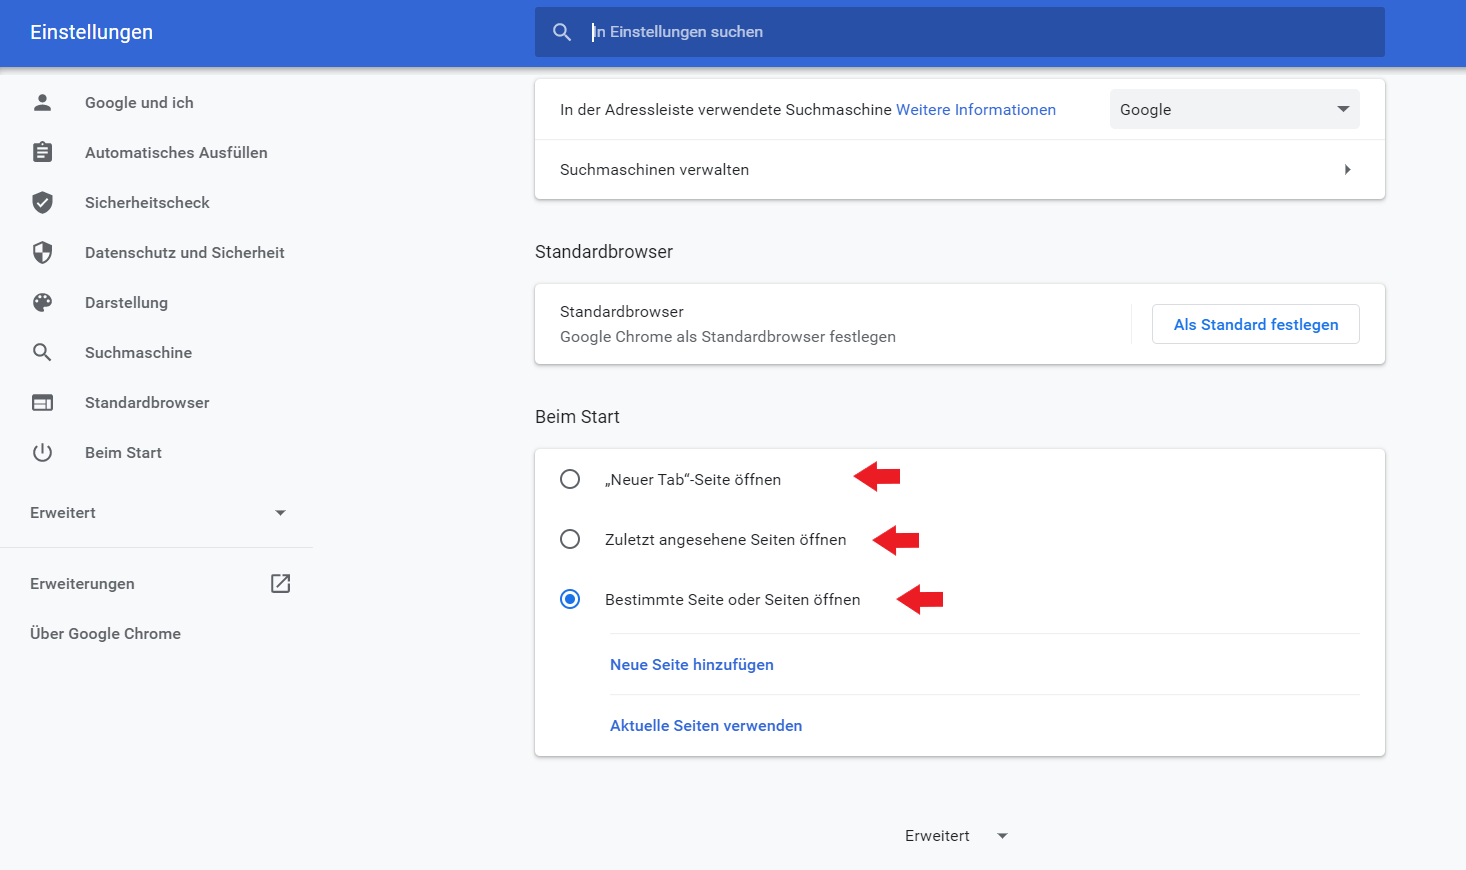The image size is (1466, 870).
Task: Open Über Google Chrome in the sidebar
Action: 105,633
